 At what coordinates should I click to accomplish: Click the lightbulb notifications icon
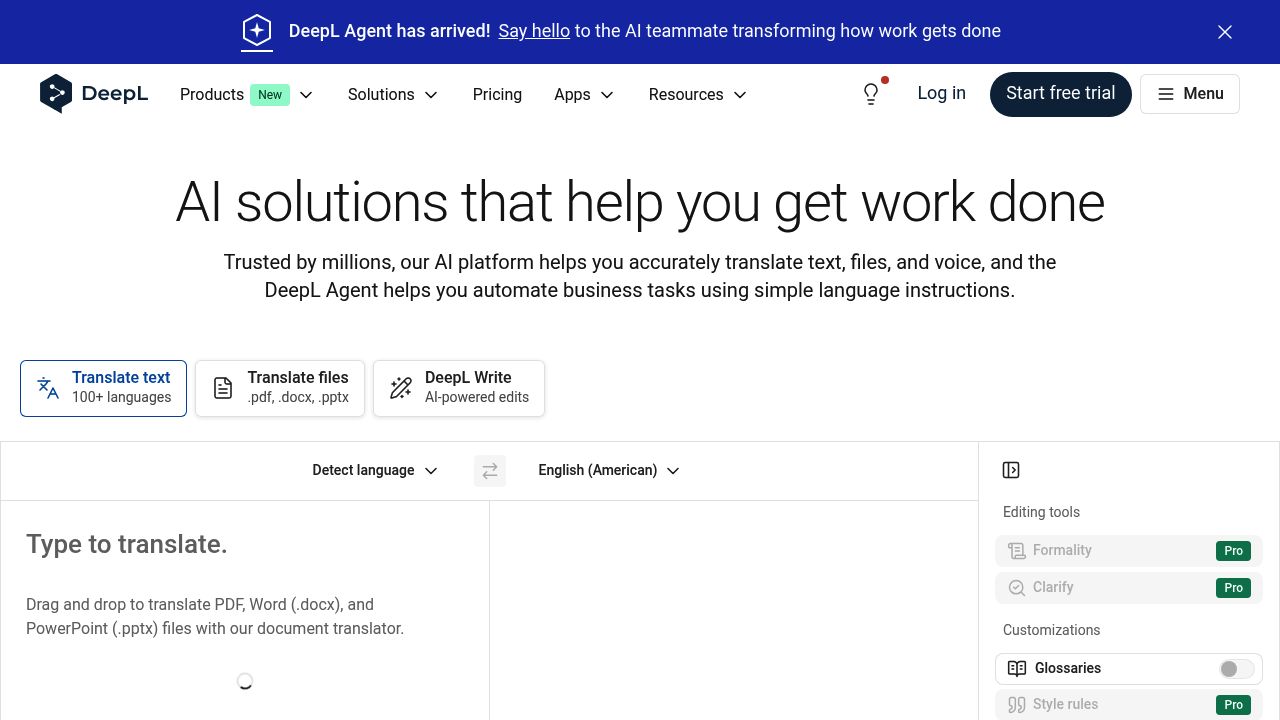[x=871, y=94]
